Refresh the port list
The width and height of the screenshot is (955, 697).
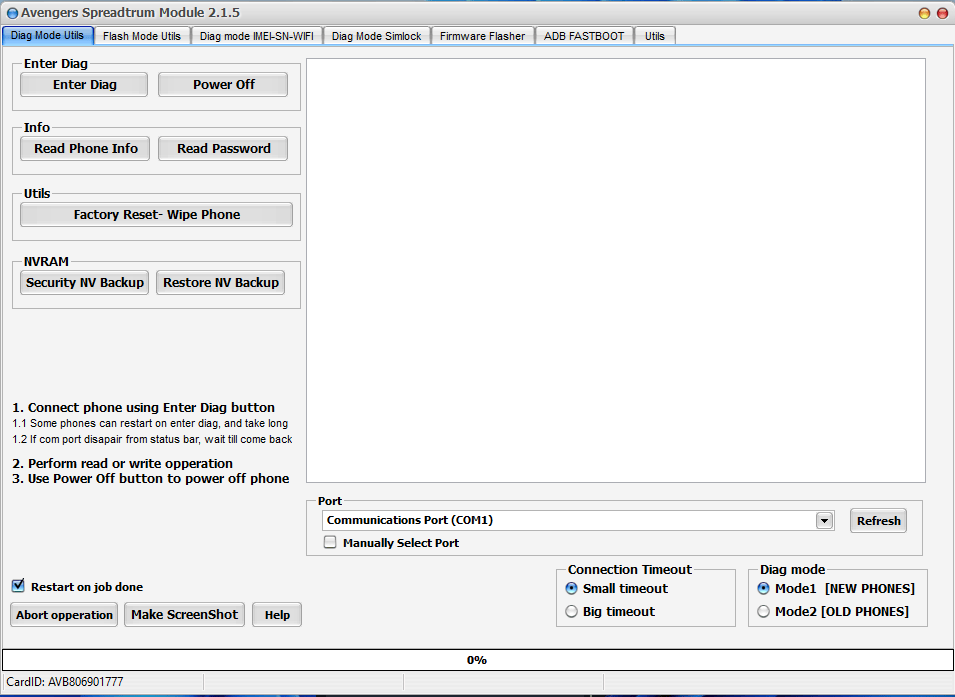pos(878,520)
